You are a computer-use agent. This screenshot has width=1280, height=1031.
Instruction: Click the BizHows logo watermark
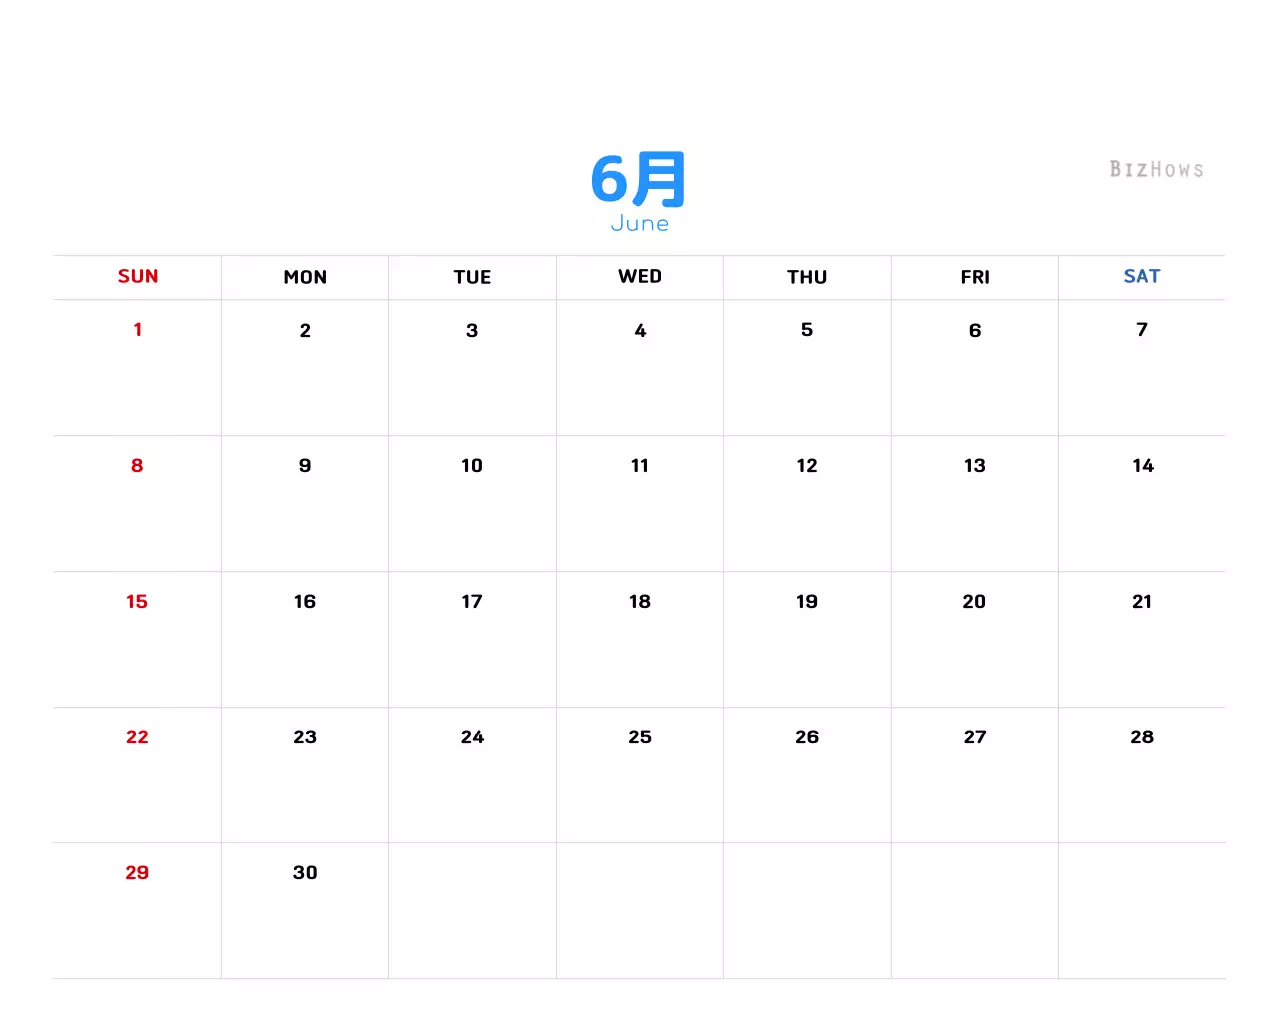point(1156,169)
